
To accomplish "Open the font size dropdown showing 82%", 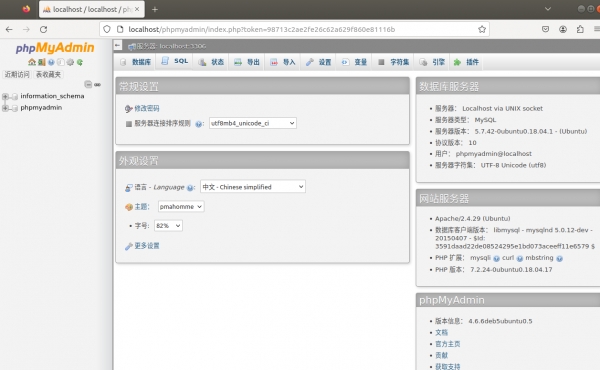I will [168, 226].
